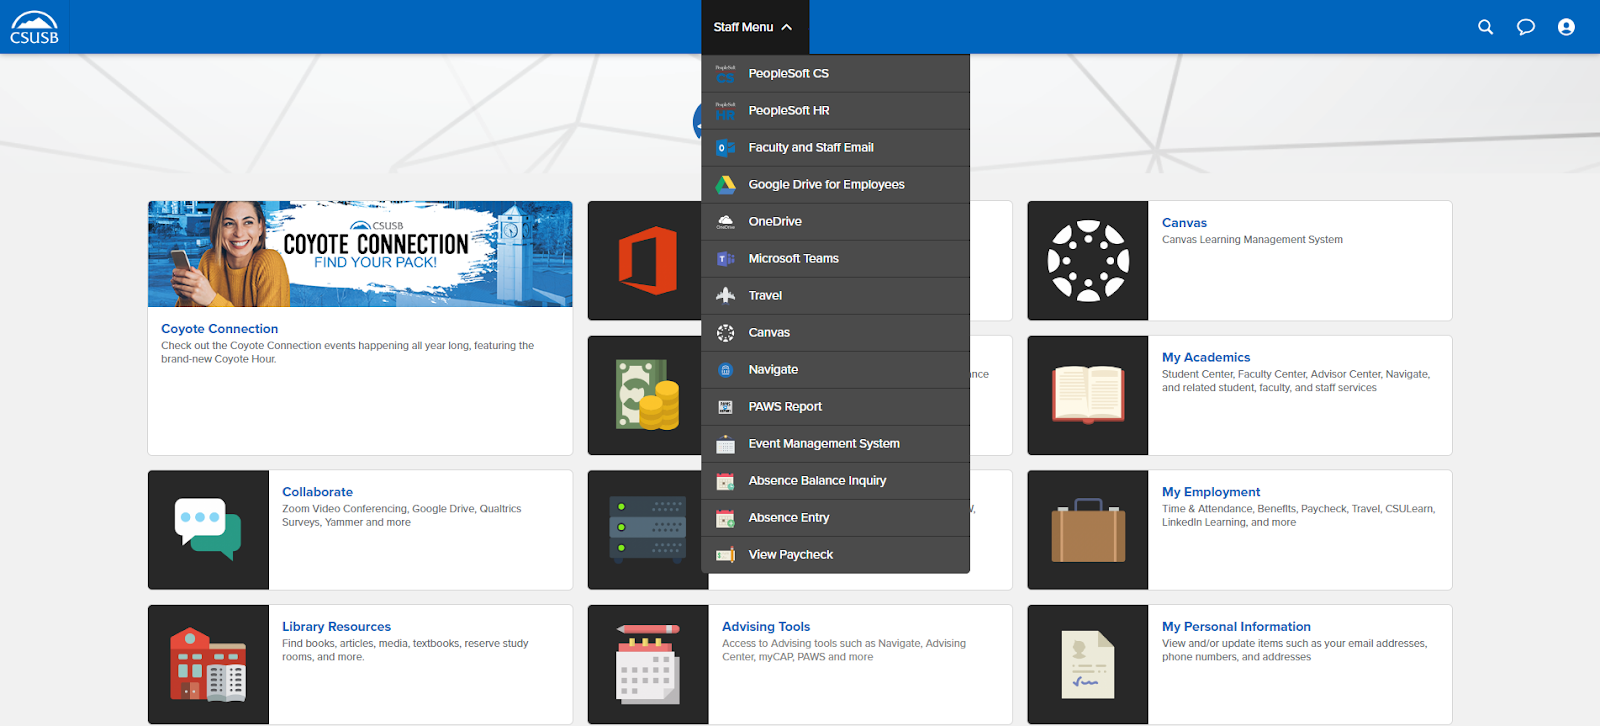Open Event Management System entry
The width and height of the screenshot is (1600, 726).
pyautogui.click(x=836, y=444)
